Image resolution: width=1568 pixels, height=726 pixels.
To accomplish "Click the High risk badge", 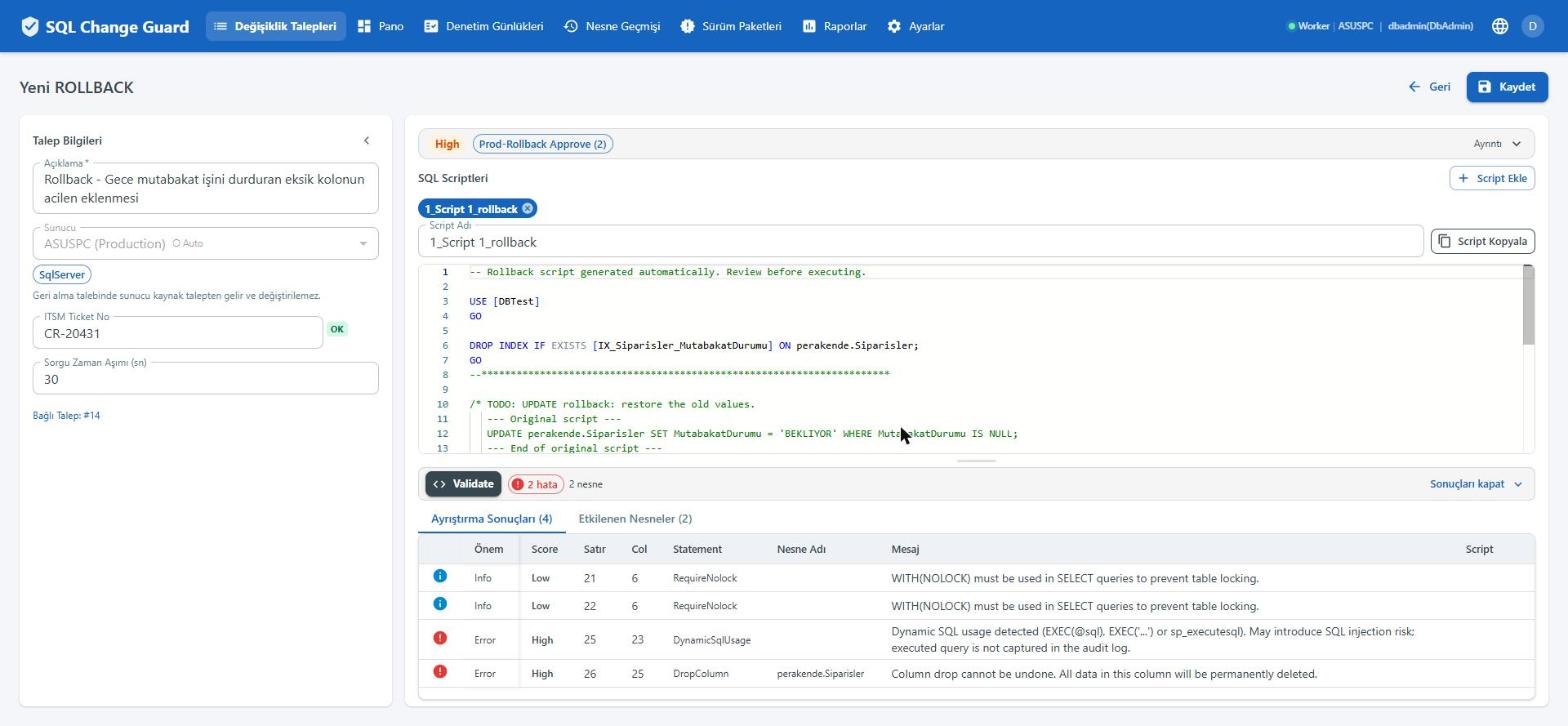I will point(447,144).
